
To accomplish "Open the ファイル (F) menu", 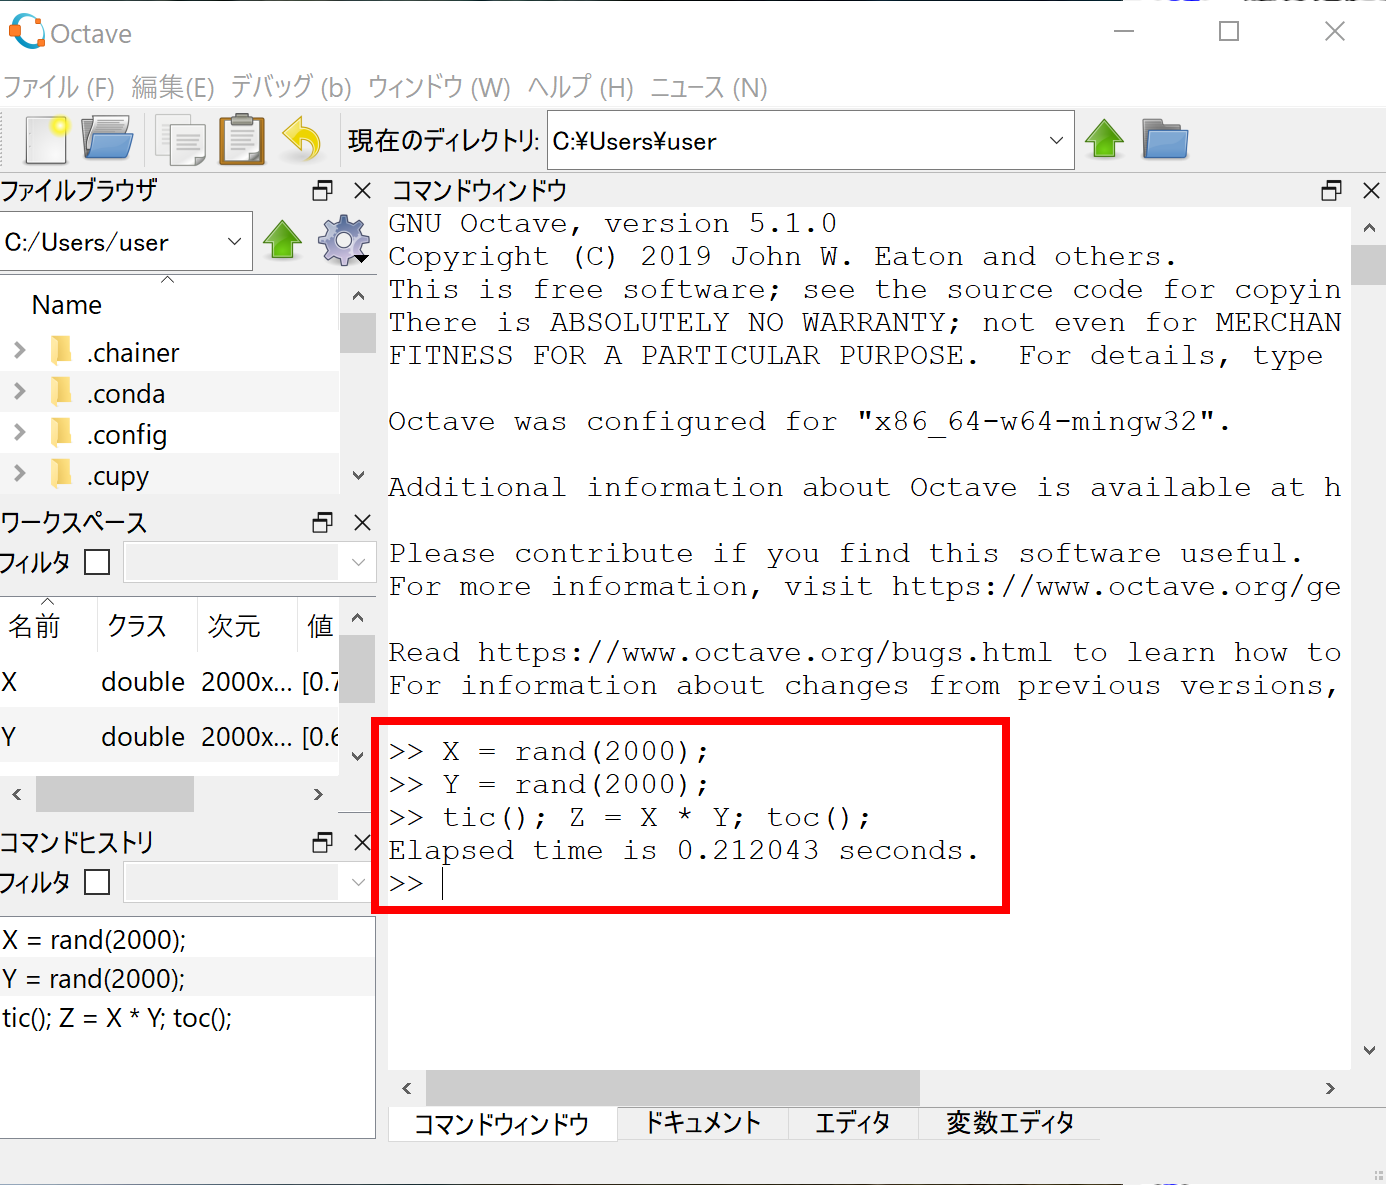I will [x=59, y=88].
